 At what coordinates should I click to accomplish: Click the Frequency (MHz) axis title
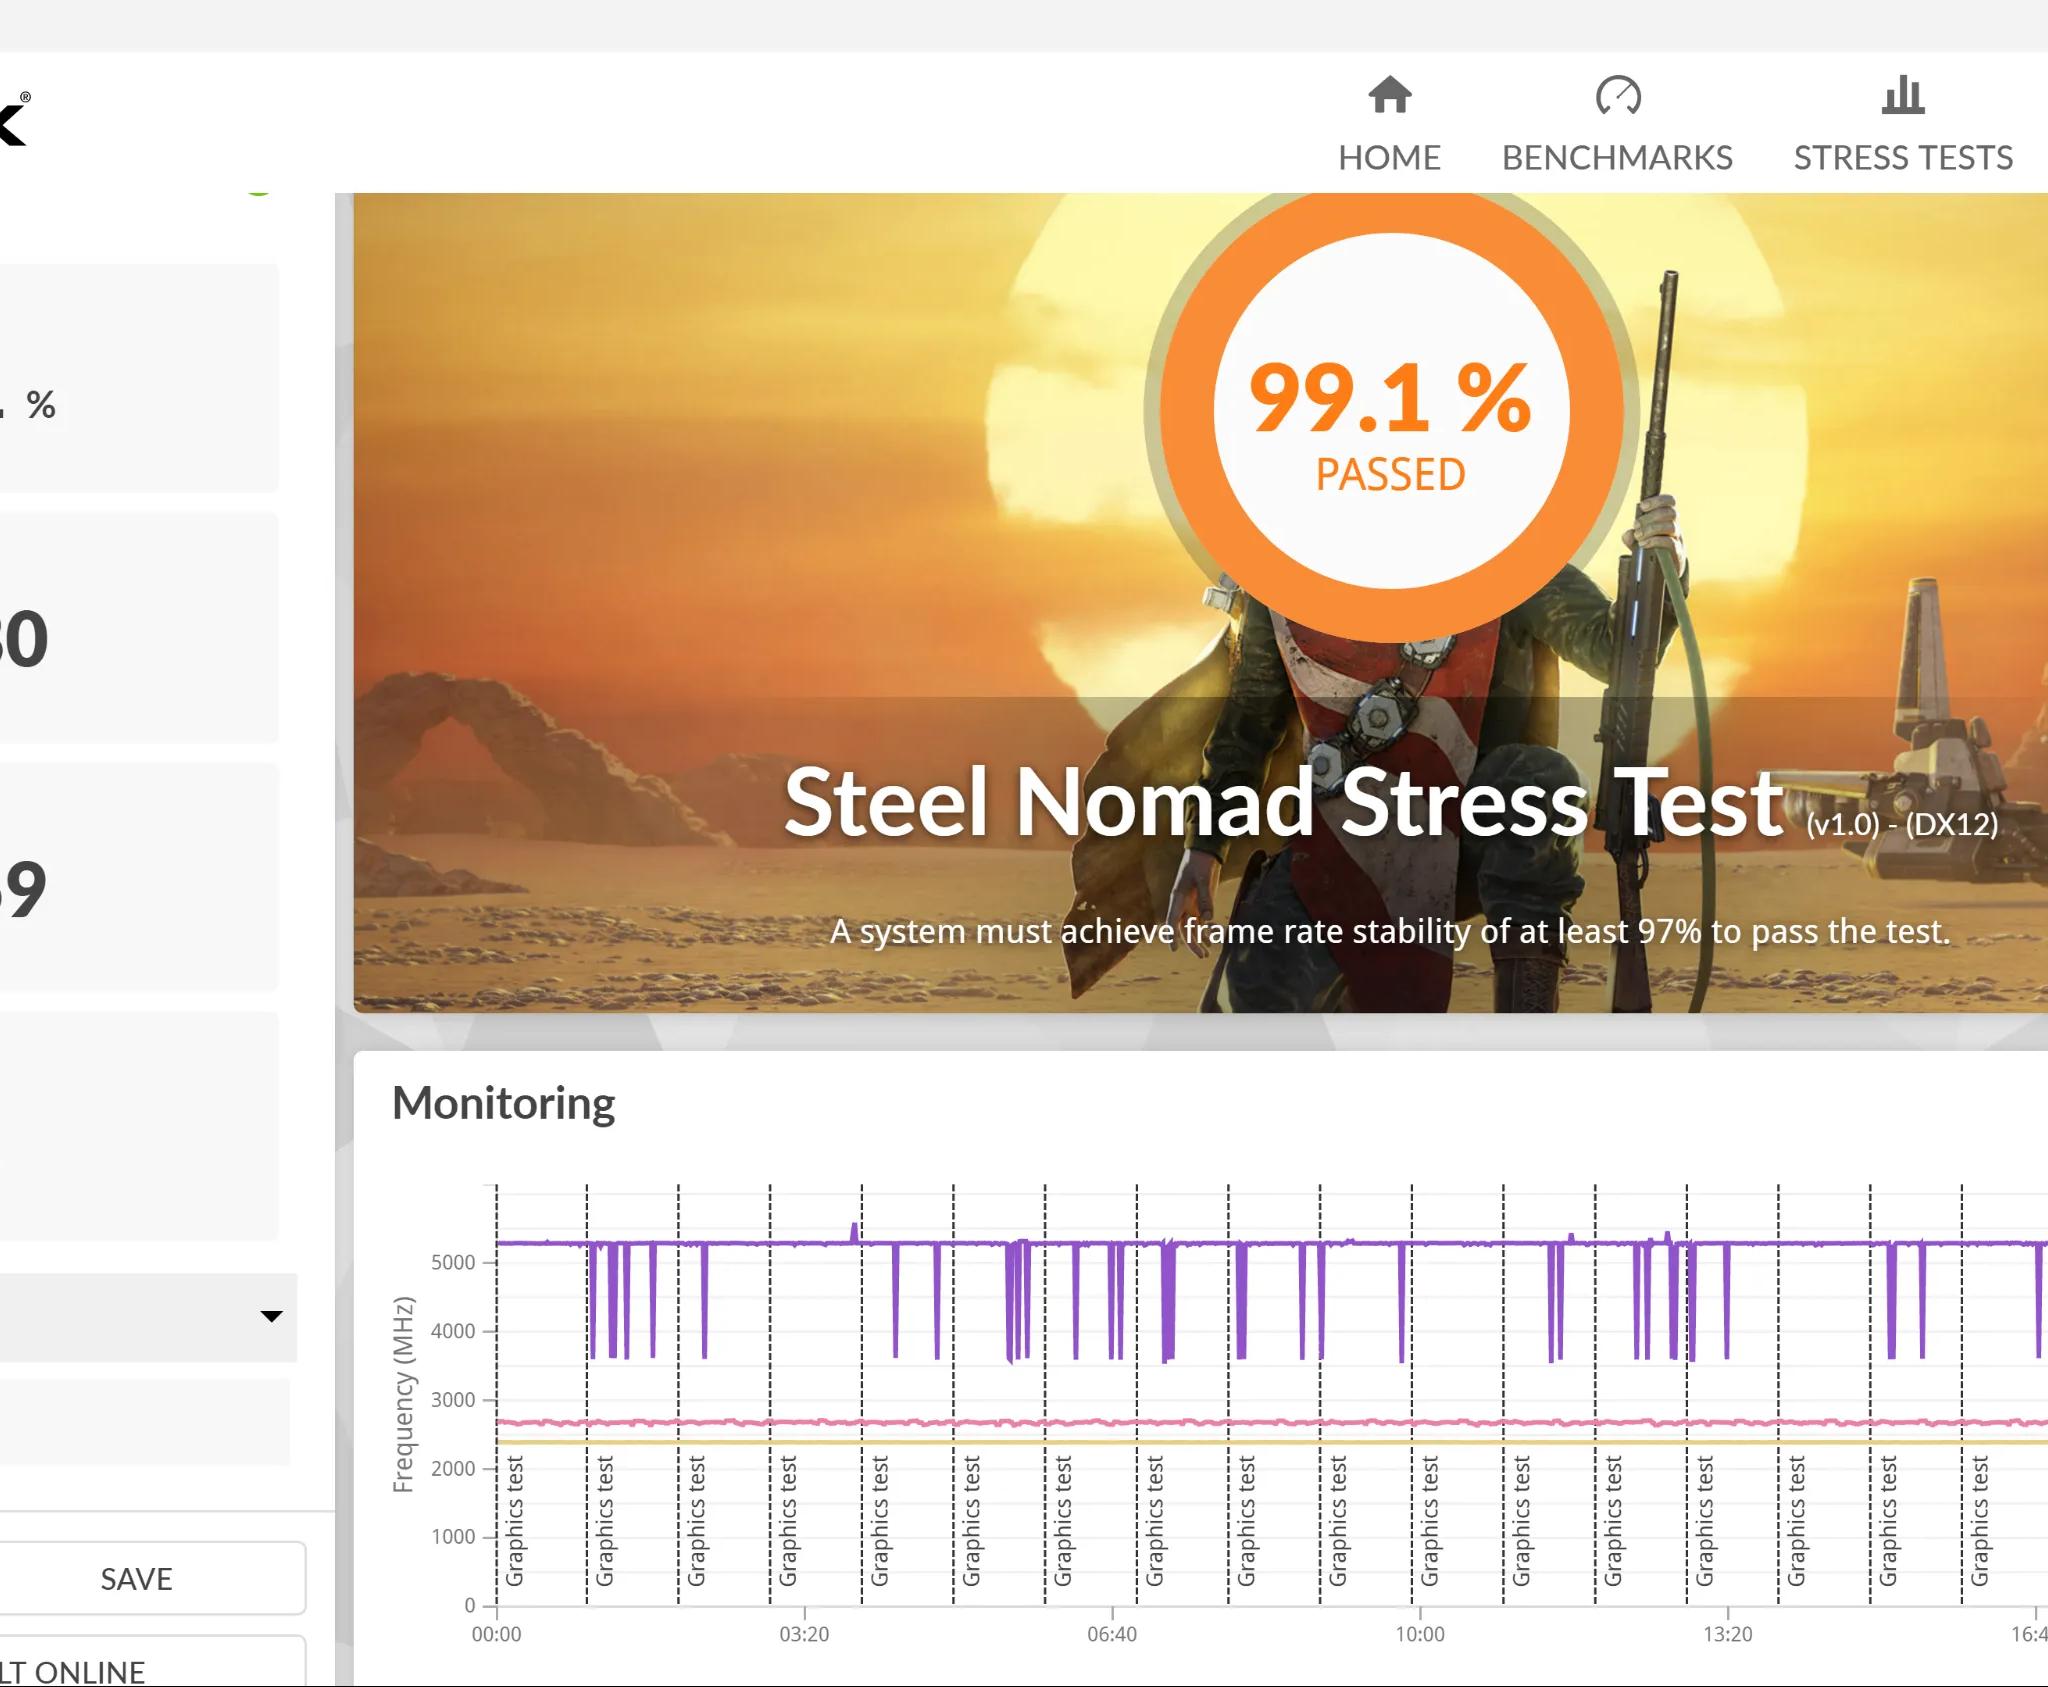pyautogui.click(x=403, y=1395)
